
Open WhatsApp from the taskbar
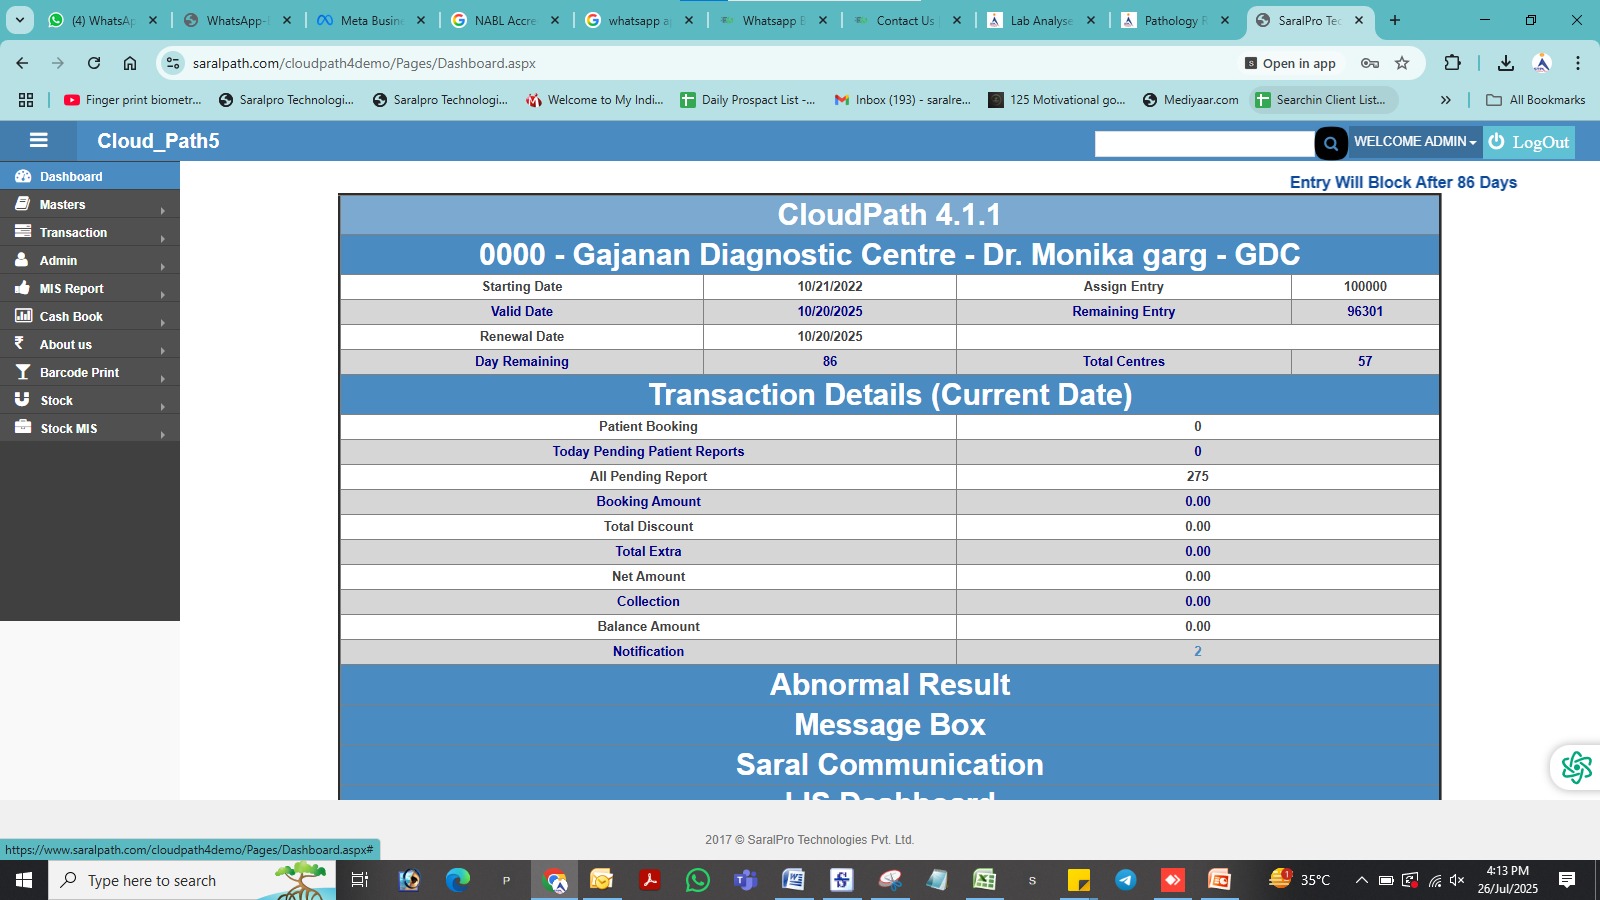tap(697, 880)
